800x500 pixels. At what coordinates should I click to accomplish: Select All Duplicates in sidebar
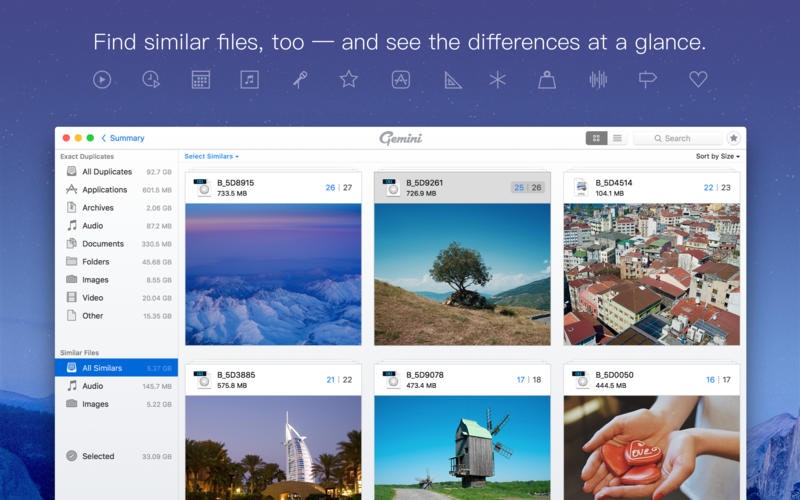tap(116, 171)
